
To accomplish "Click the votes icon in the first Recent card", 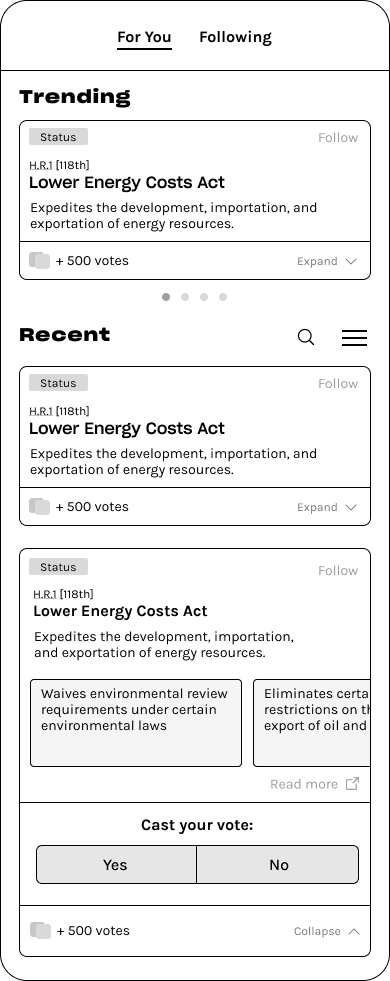I will 39,506.
